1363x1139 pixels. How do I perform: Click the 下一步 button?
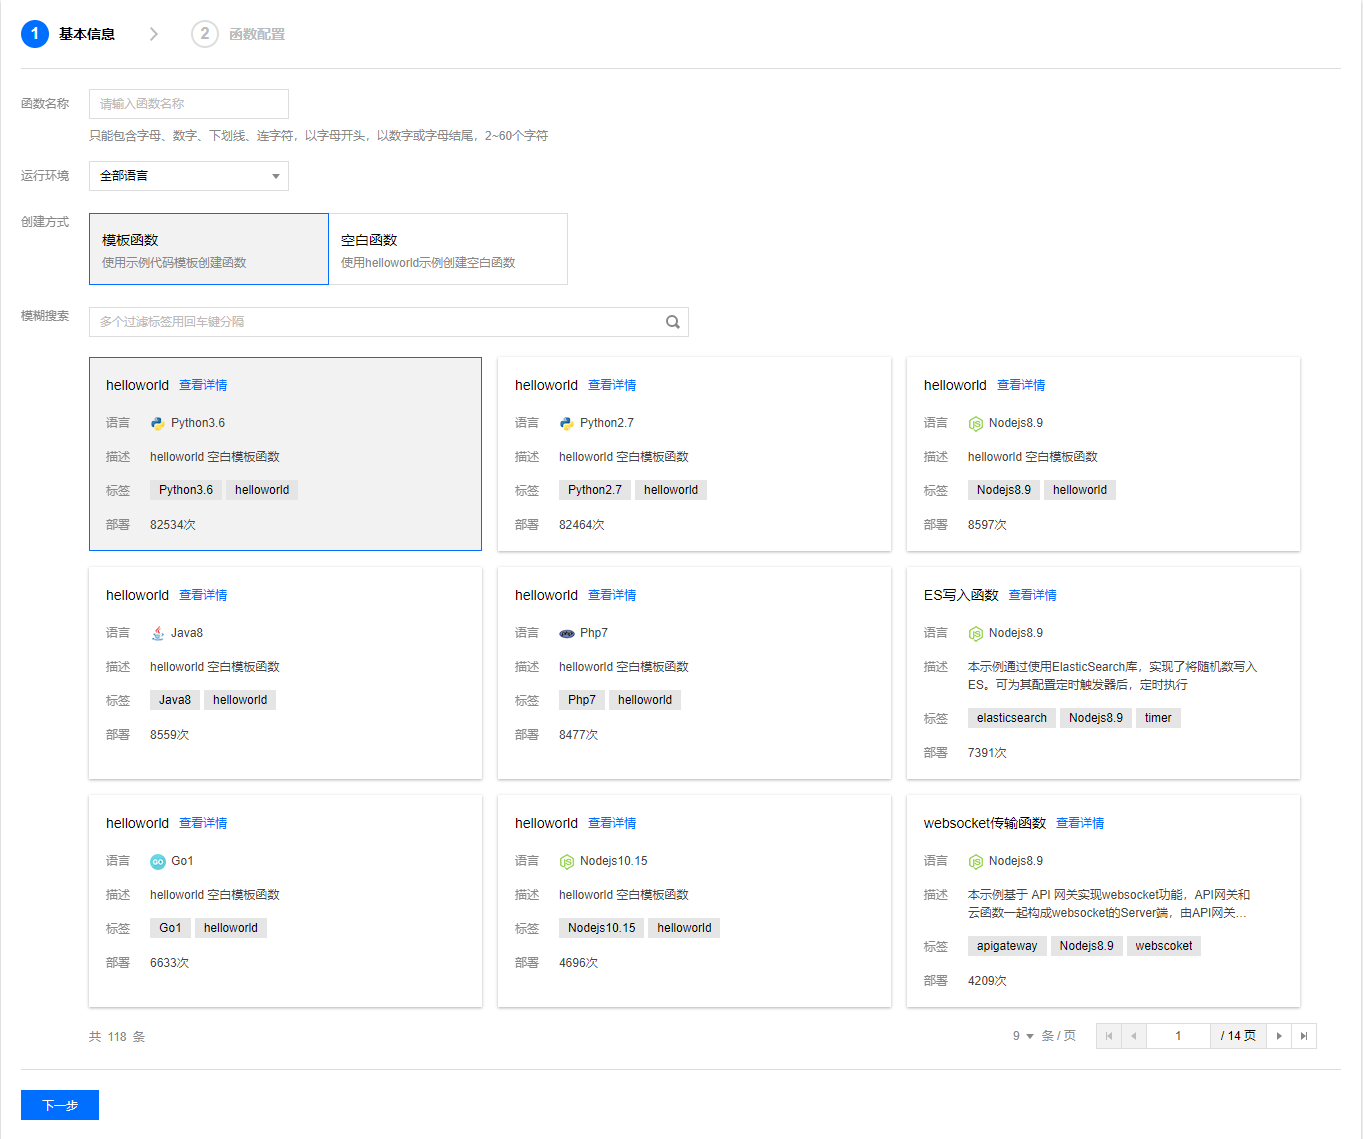[x=60, y=1105]
